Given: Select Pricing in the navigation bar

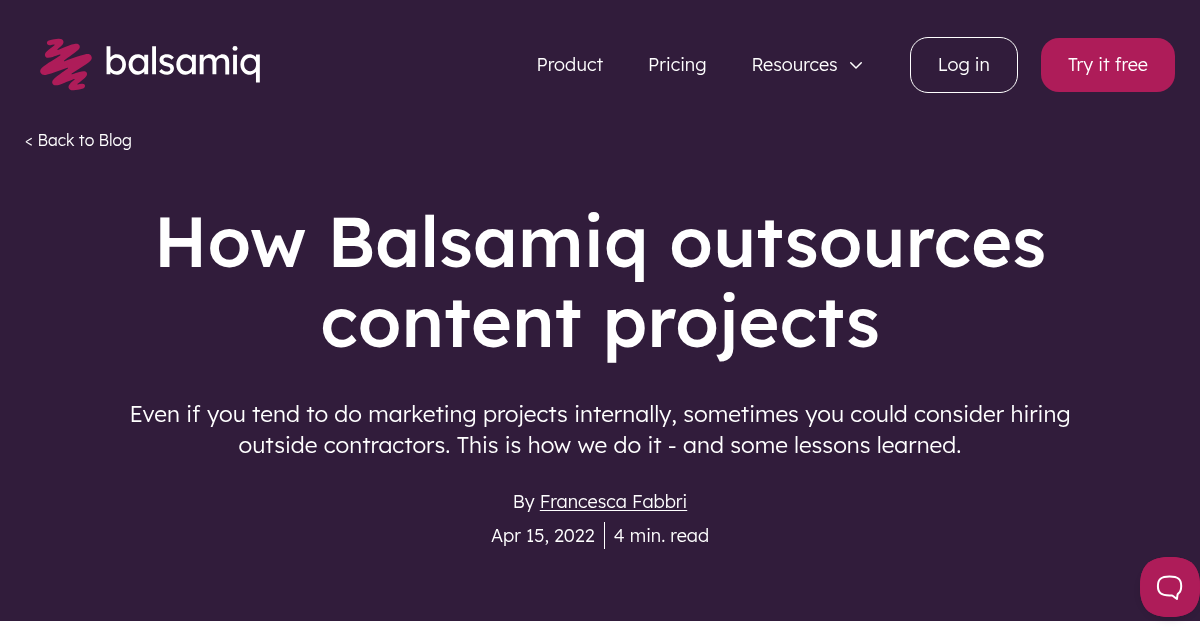Looking at the screenshot, I should click(677, 65).
